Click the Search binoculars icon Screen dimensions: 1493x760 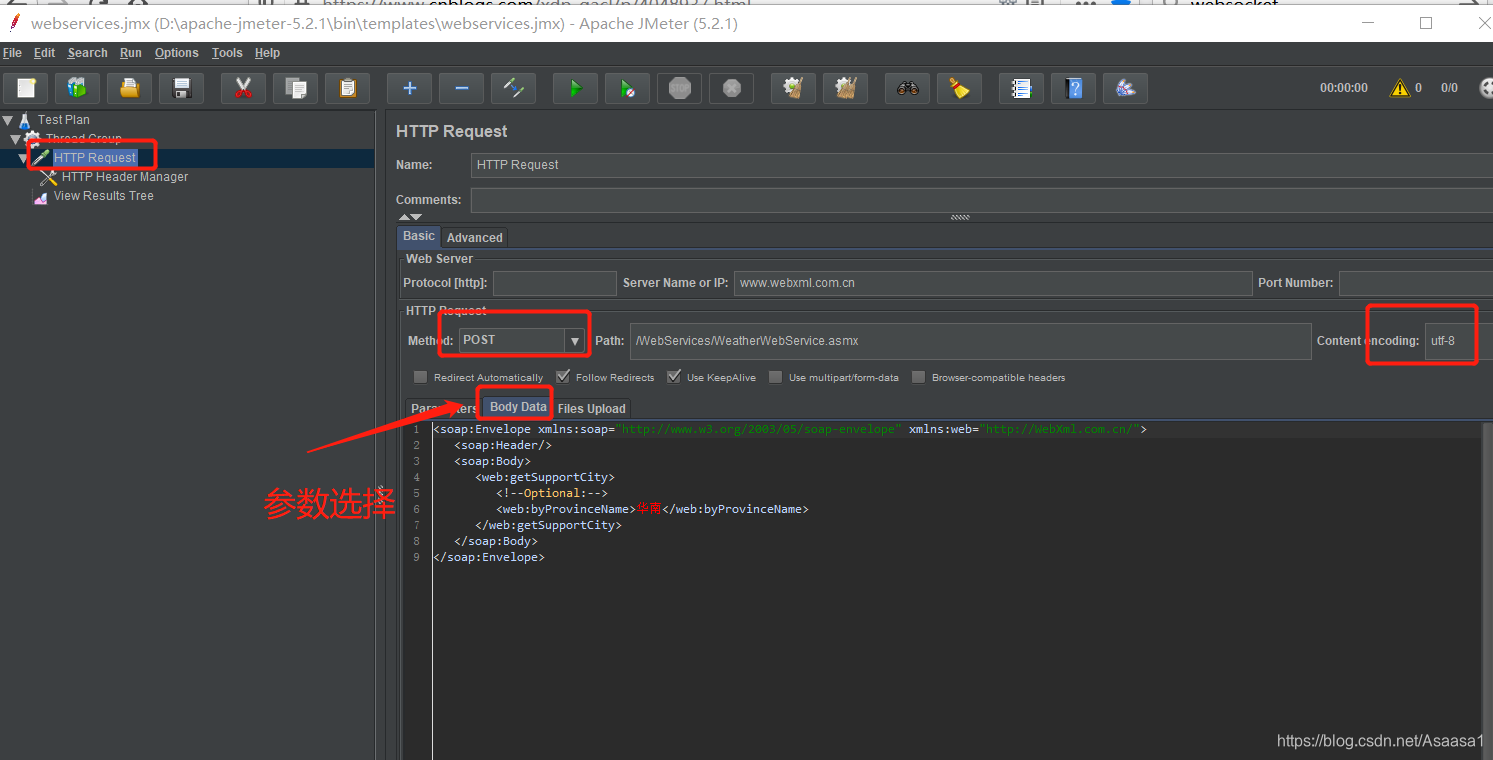(x=908, y=88)
